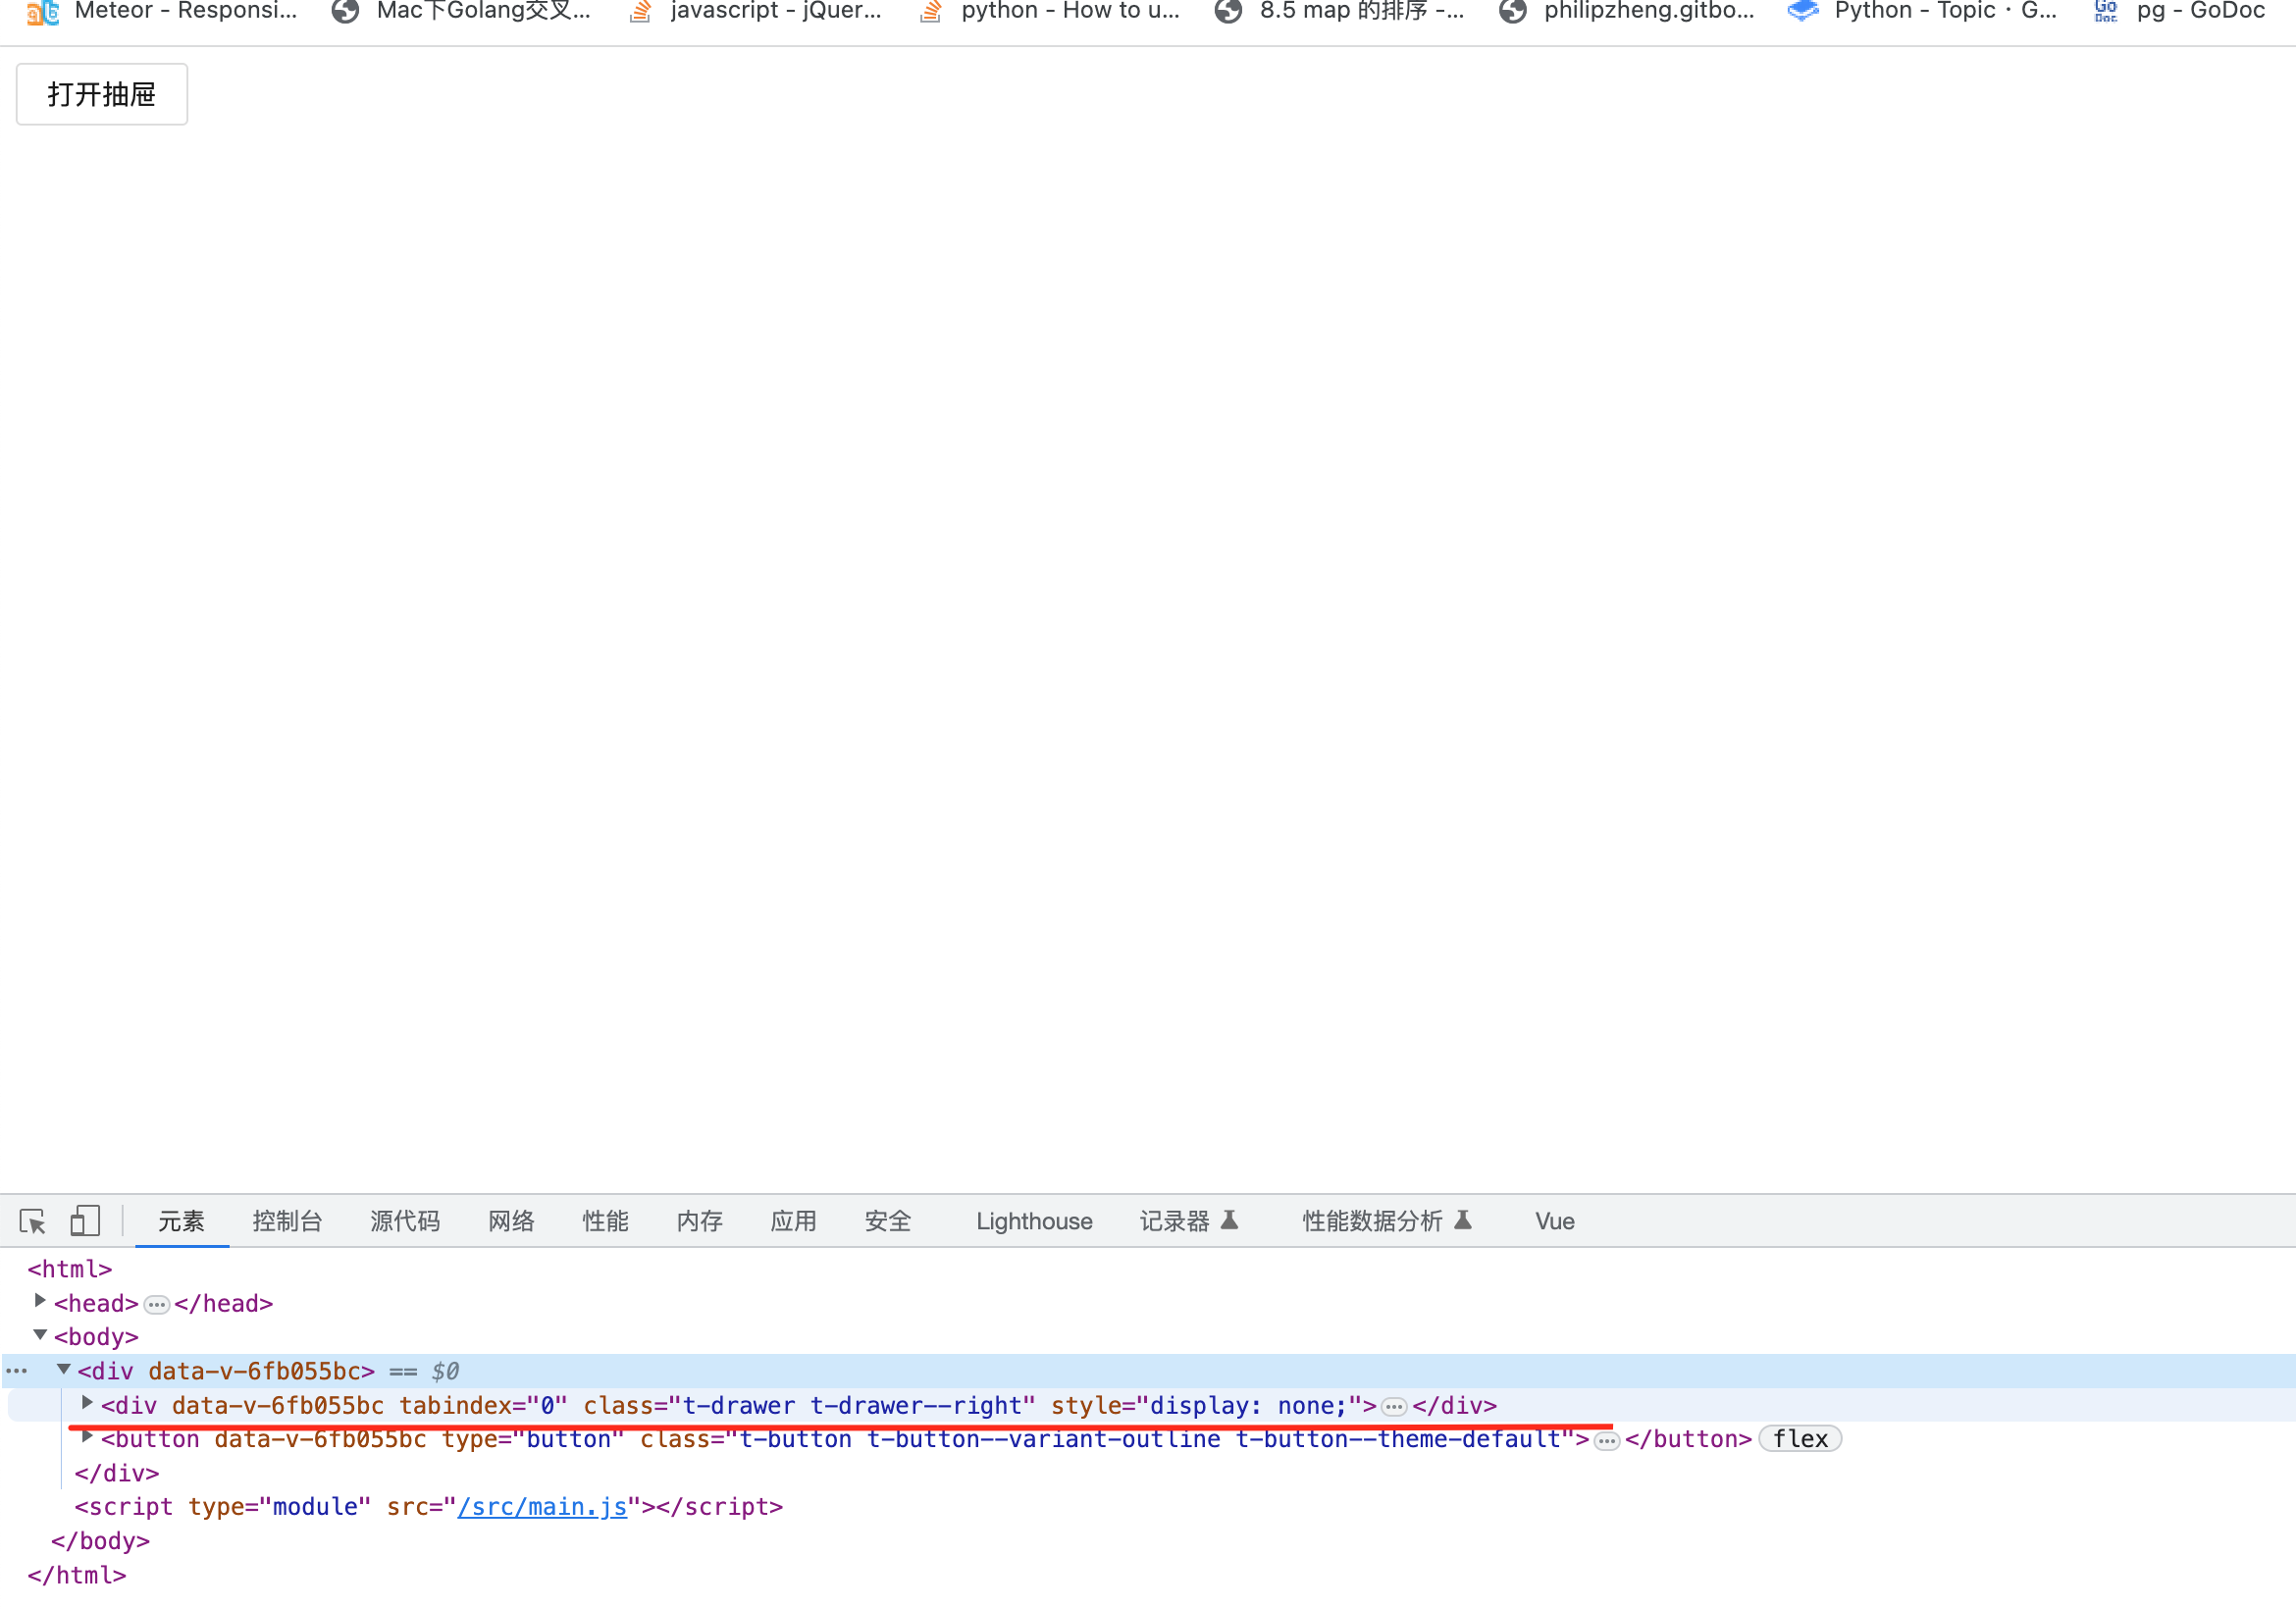Click the ellipsis menu beside selected div
The width and height of the screenshot is (2296, 1609).
pyautogui.click(x=16, y=1370)
